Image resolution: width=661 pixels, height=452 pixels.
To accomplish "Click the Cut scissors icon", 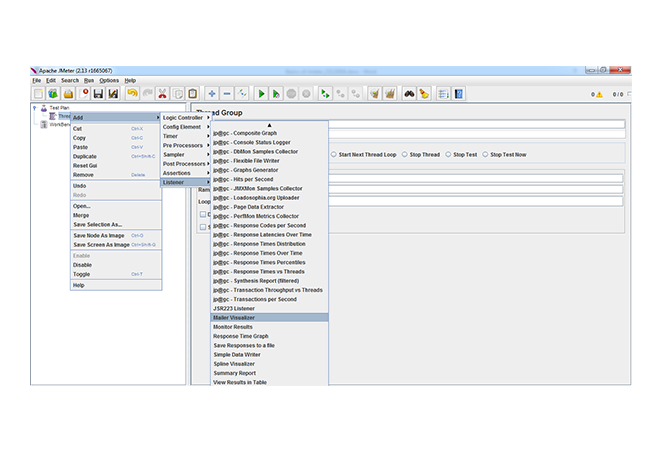I will click(x=162, y=94).
